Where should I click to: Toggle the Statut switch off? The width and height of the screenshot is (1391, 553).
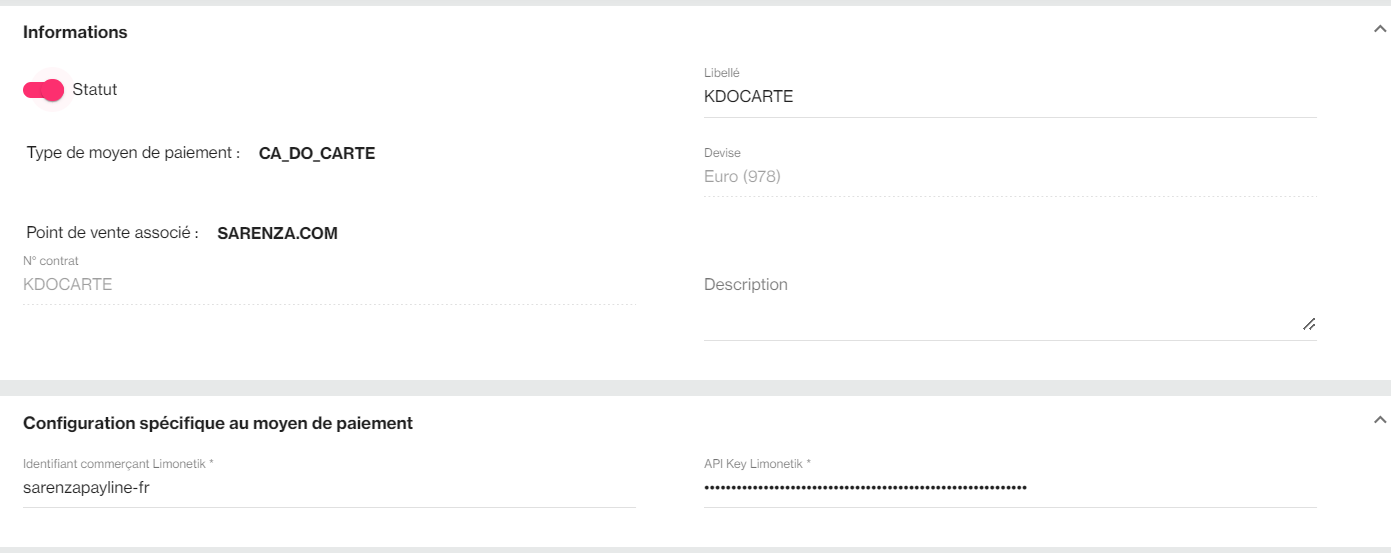coord(43,90)
